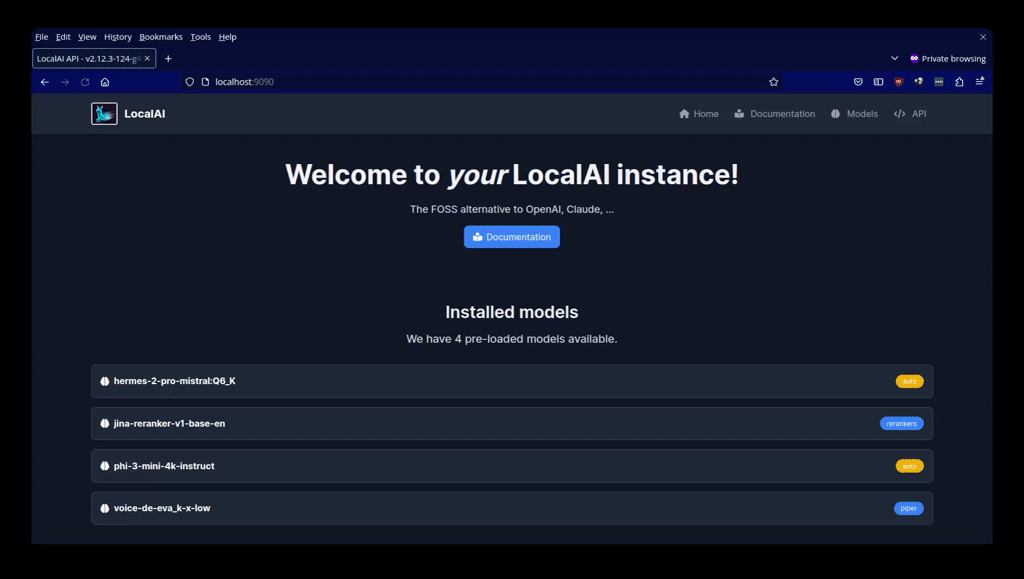The height and width of the screenshot is (579, 1024).
Task: Navigate back with the back arrow
Action: click(x=44, y=81)
